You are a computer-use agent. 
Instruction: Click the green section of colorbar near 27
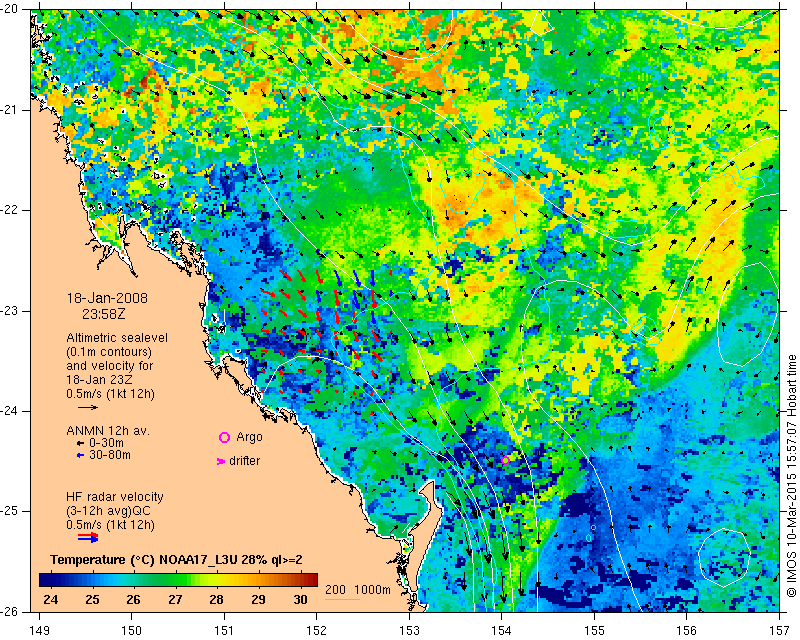tap(175, 580)
